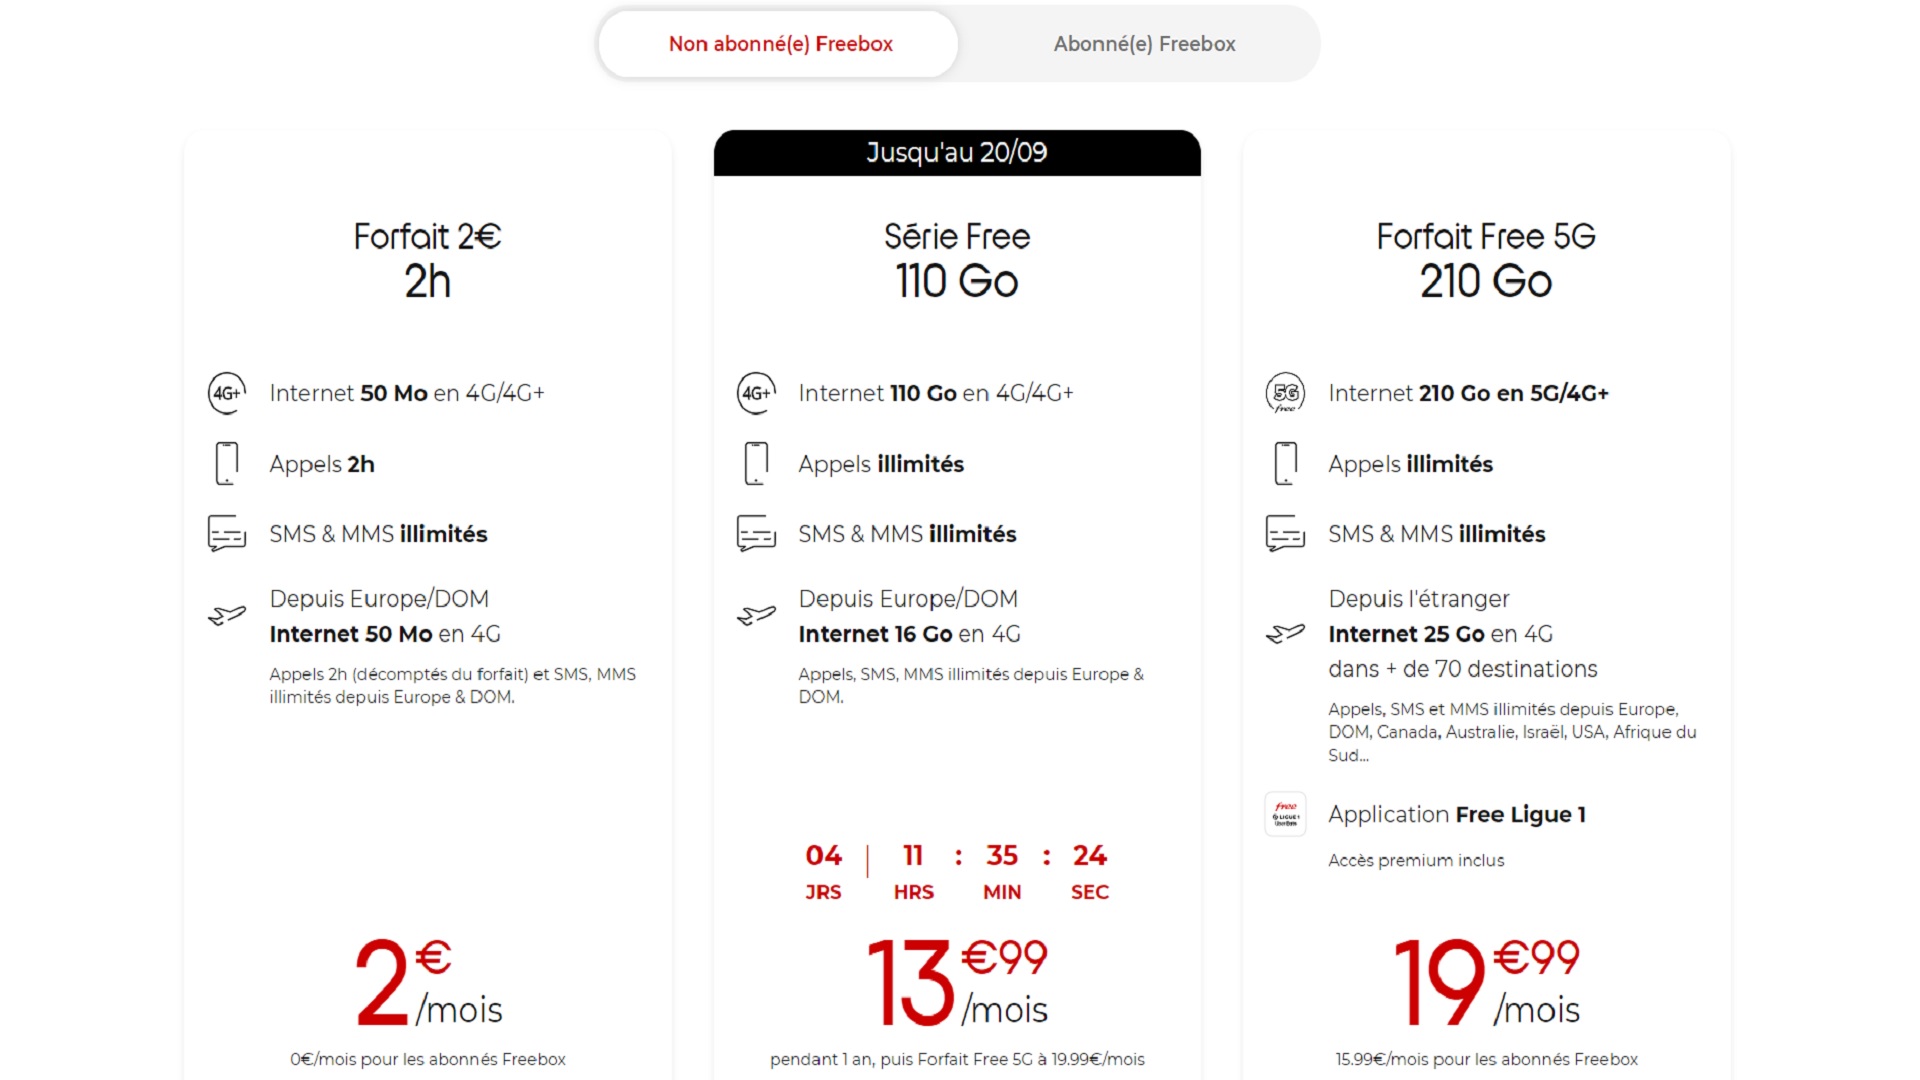Screen dimensions: 1920x1080
Task: Click the airplane icon beside Depuis l'étranger
Action: coord(1285,633)
